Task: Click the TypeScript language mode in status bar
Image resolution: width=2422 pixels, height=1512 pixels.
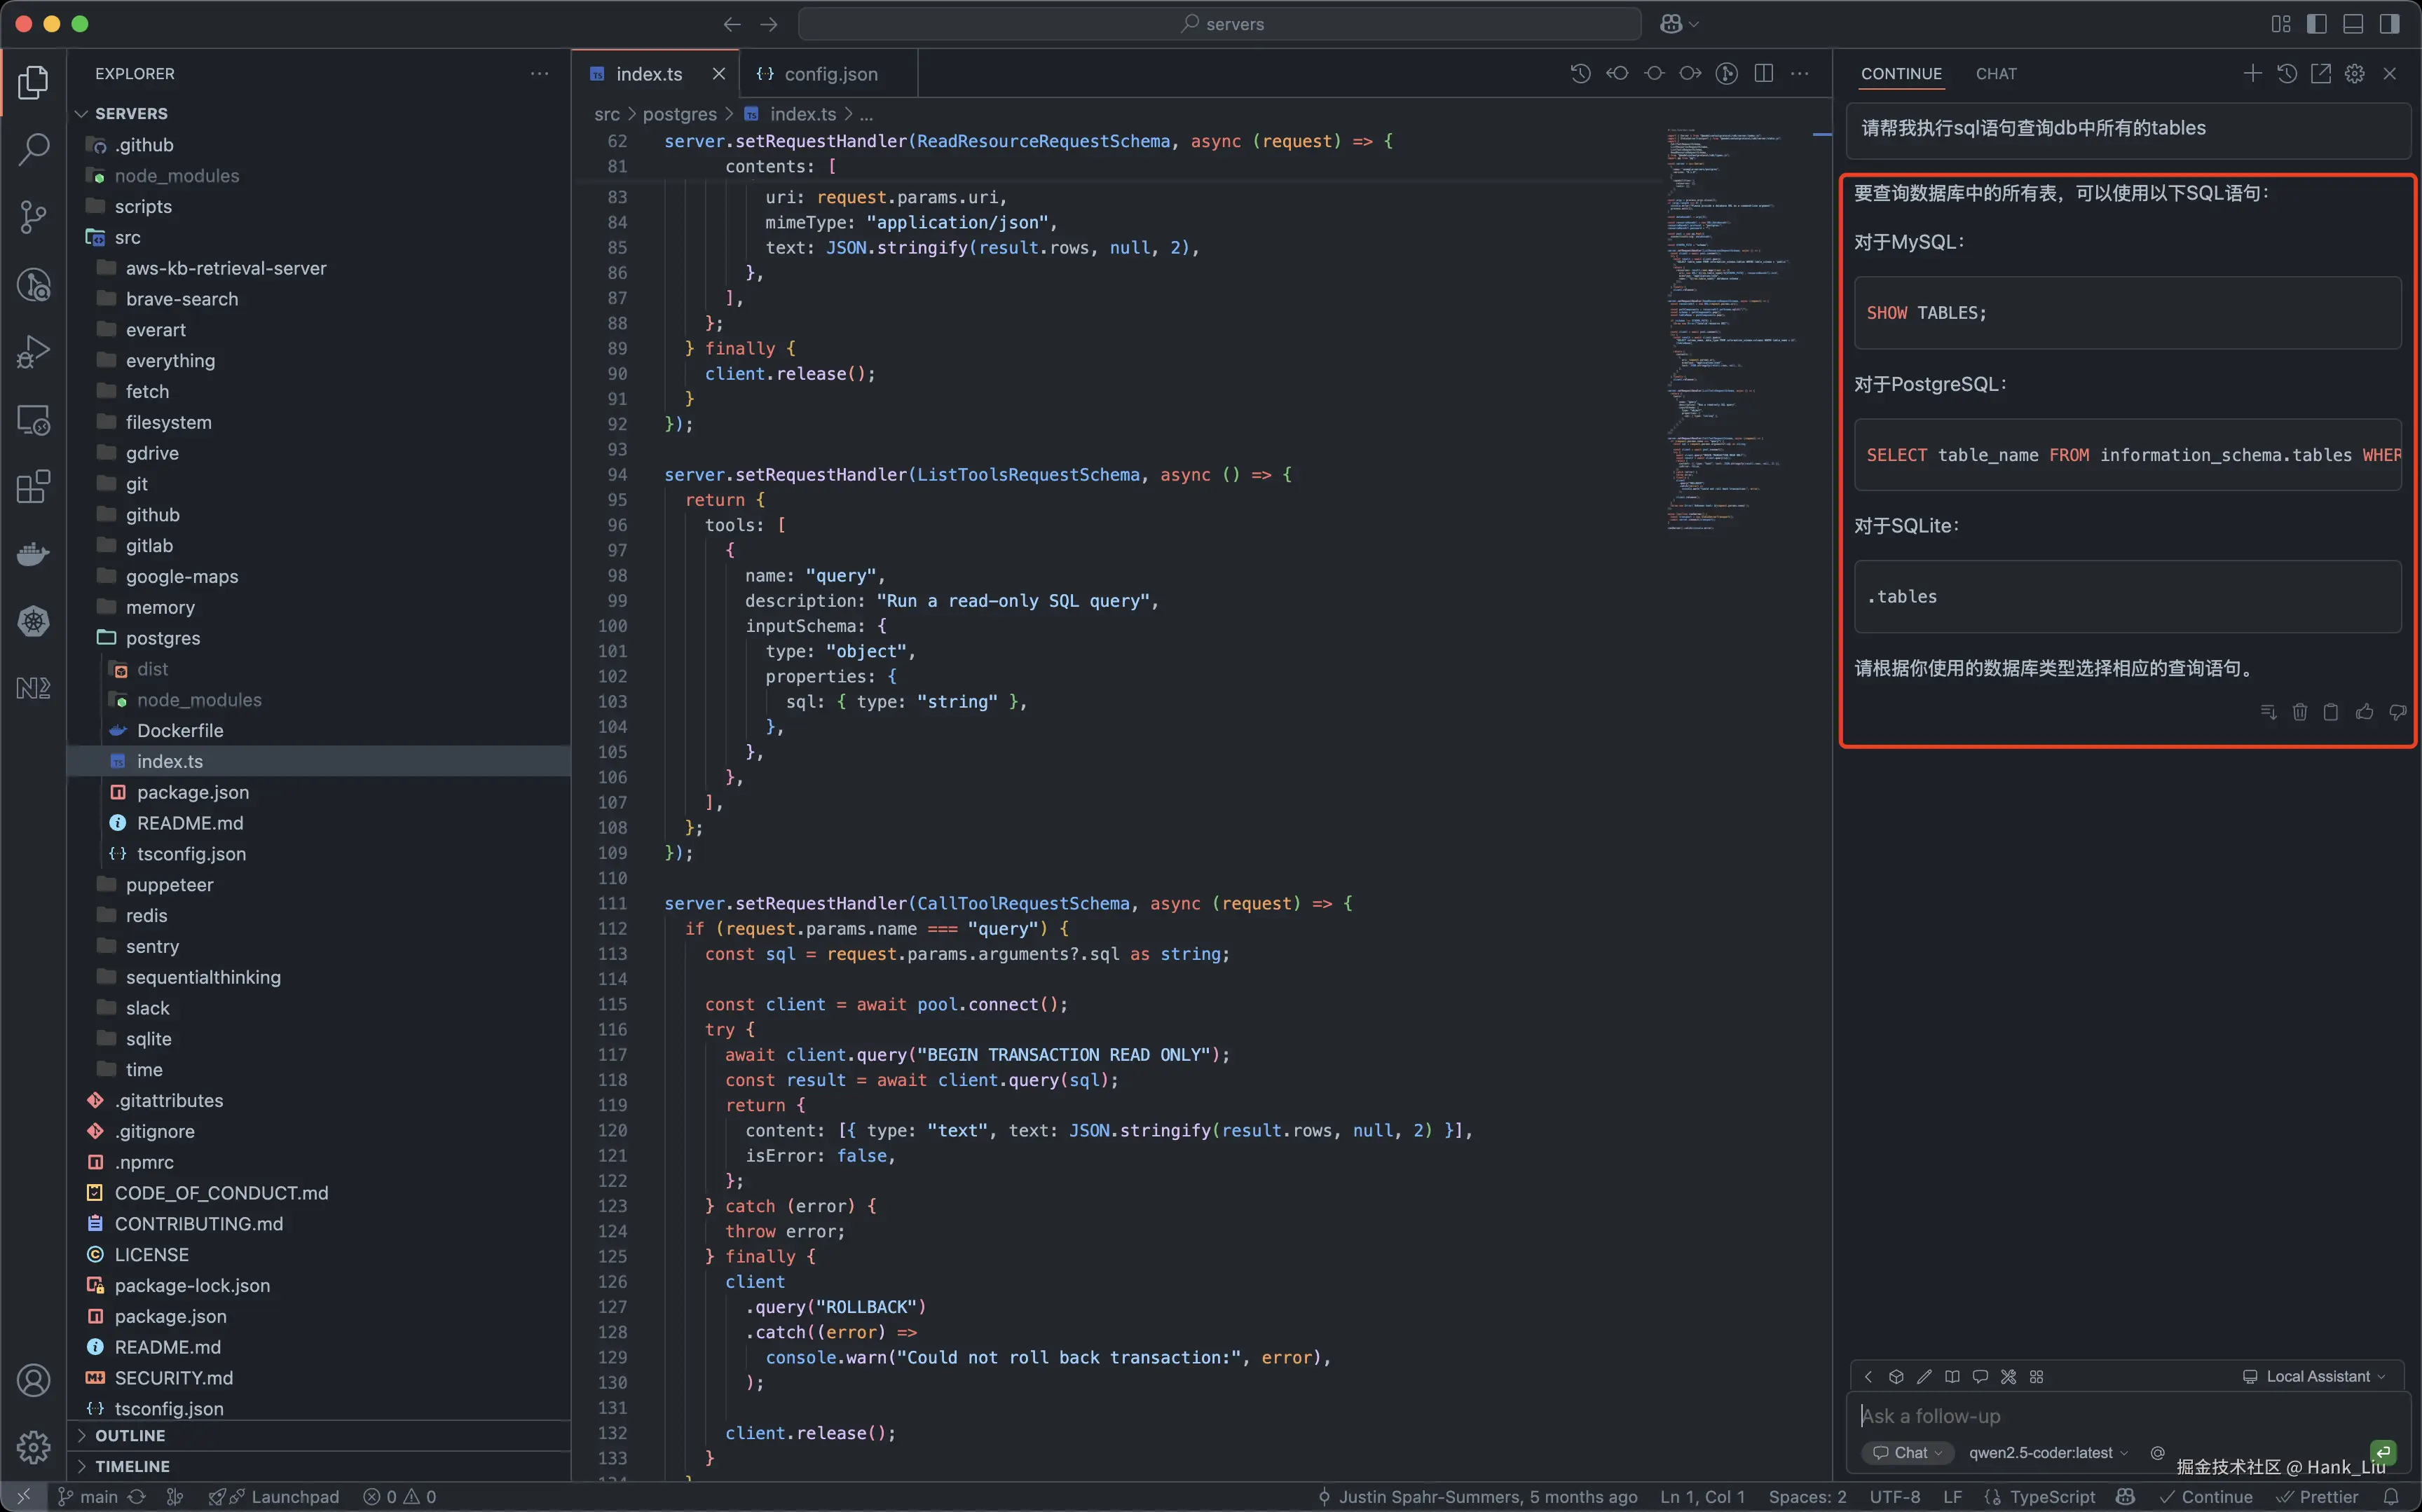Action: 2051,1496
